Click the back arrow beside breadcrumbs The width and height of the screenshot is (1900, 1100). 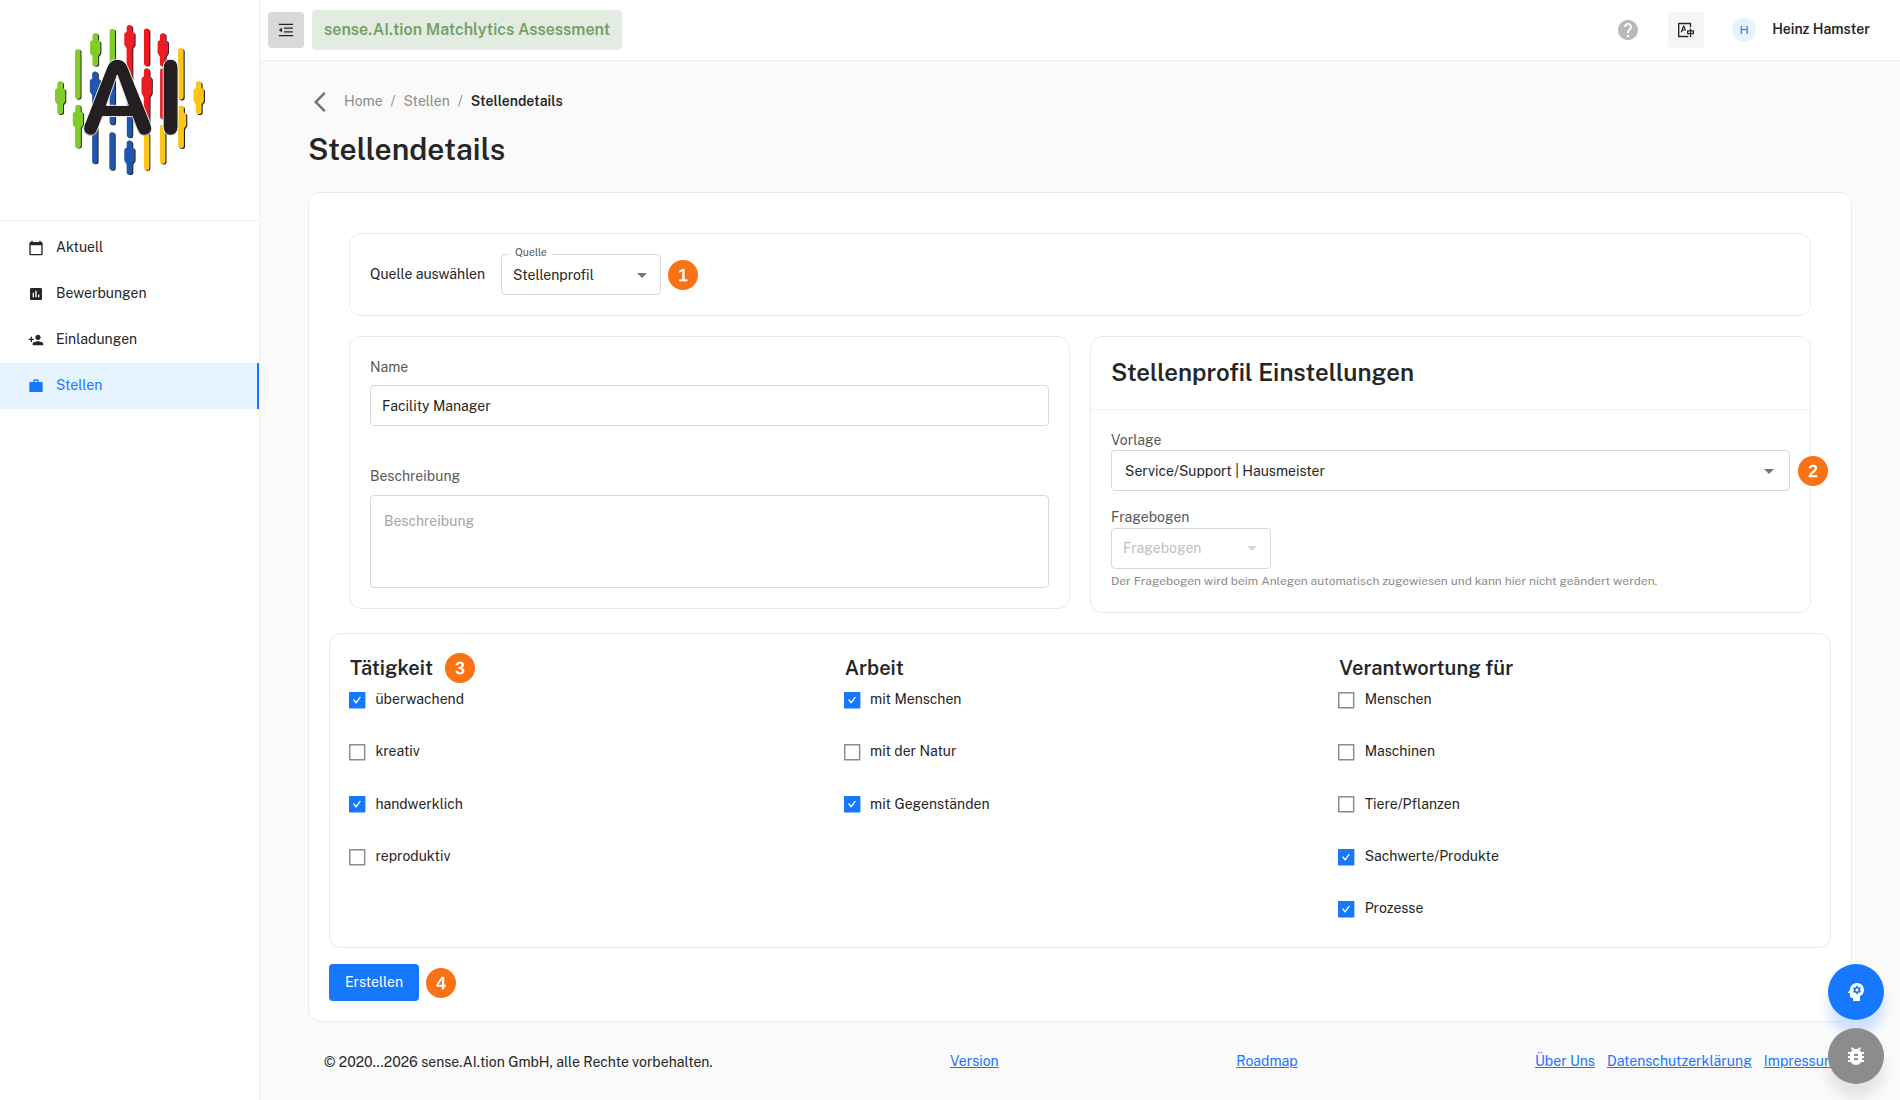tap(320, 101)
